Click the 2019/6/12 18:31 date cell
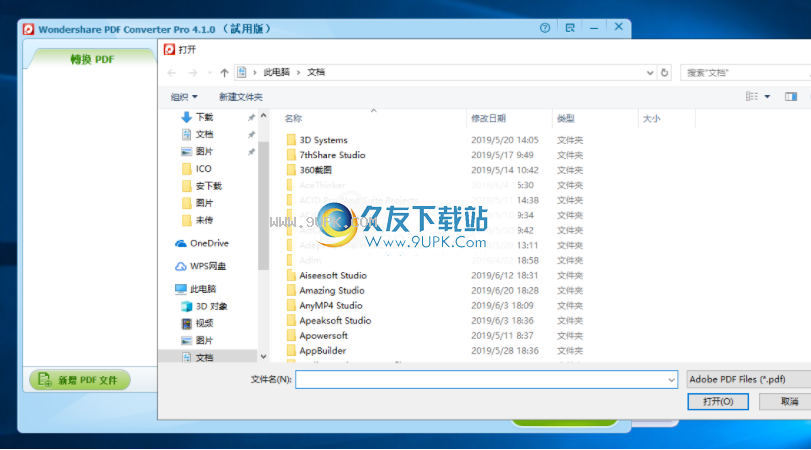The width and height of the screenshot is (811, 450). [504, 276]
